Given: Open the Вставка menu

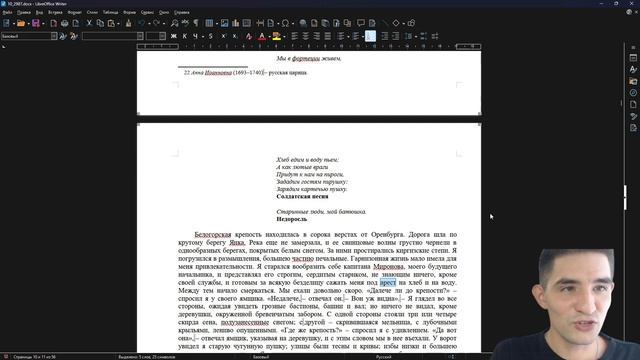Looking at the screenshot, I should (x=55, y=13).
